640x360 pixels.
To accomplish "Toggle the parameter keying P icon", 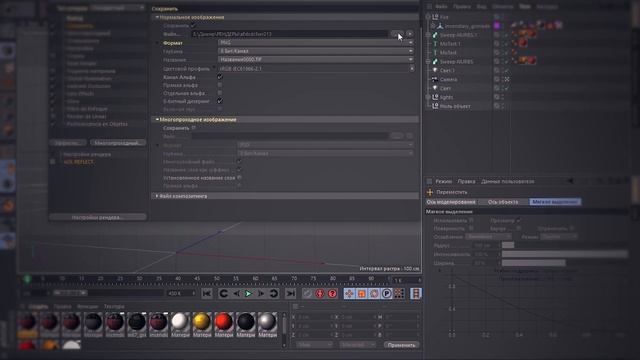I will point(387,293).
